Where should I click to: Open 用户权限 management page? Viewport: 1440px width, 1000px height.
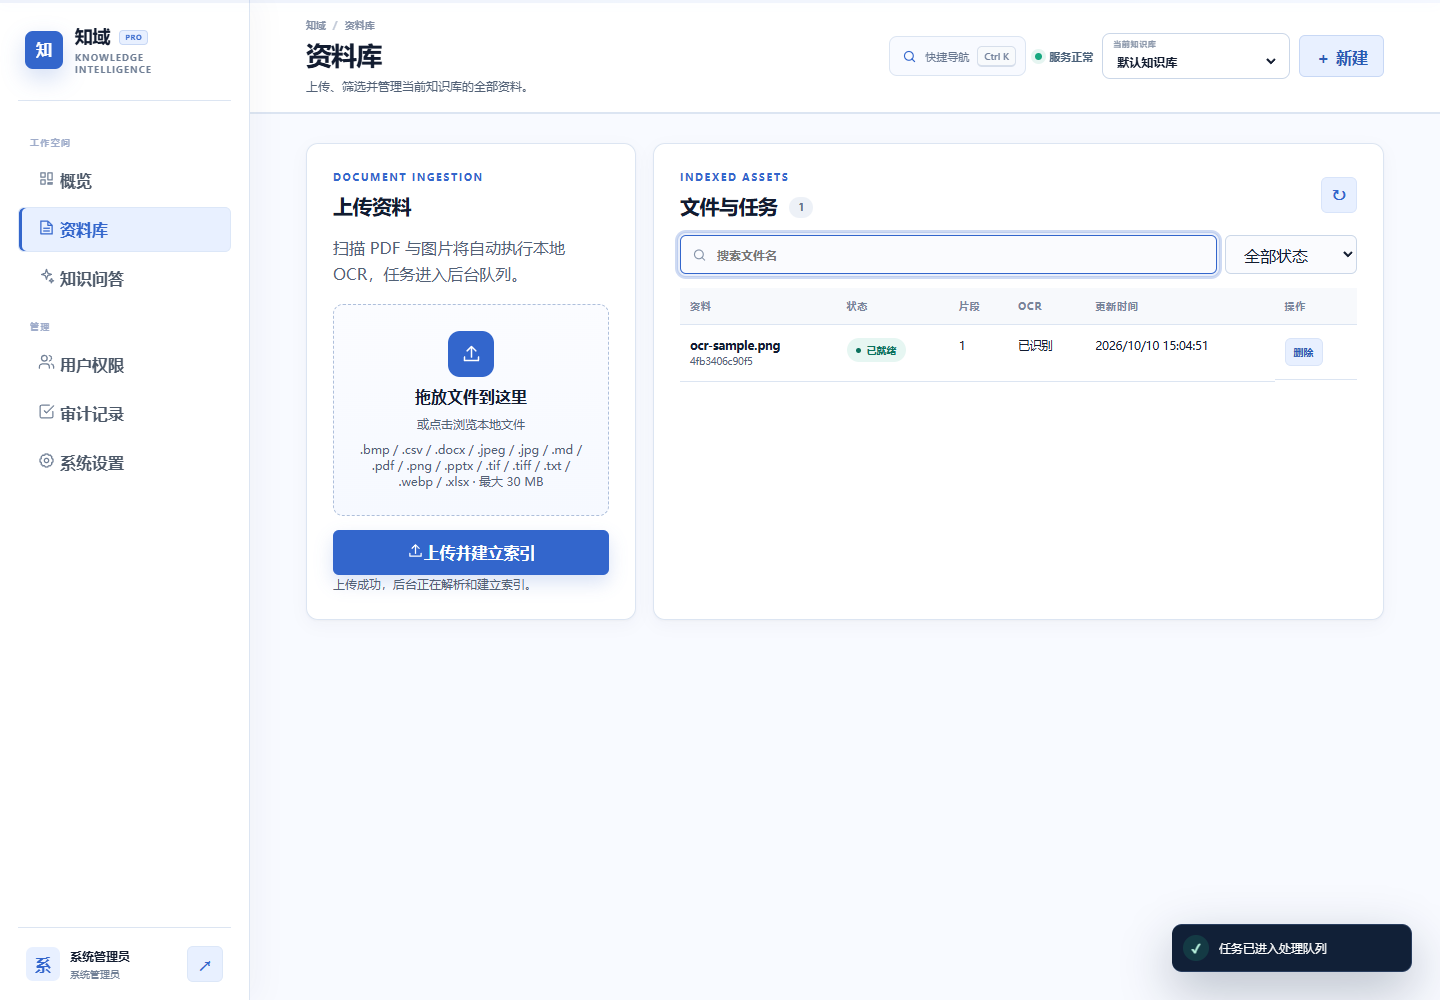pyautogui.click(x=125, y=365)
